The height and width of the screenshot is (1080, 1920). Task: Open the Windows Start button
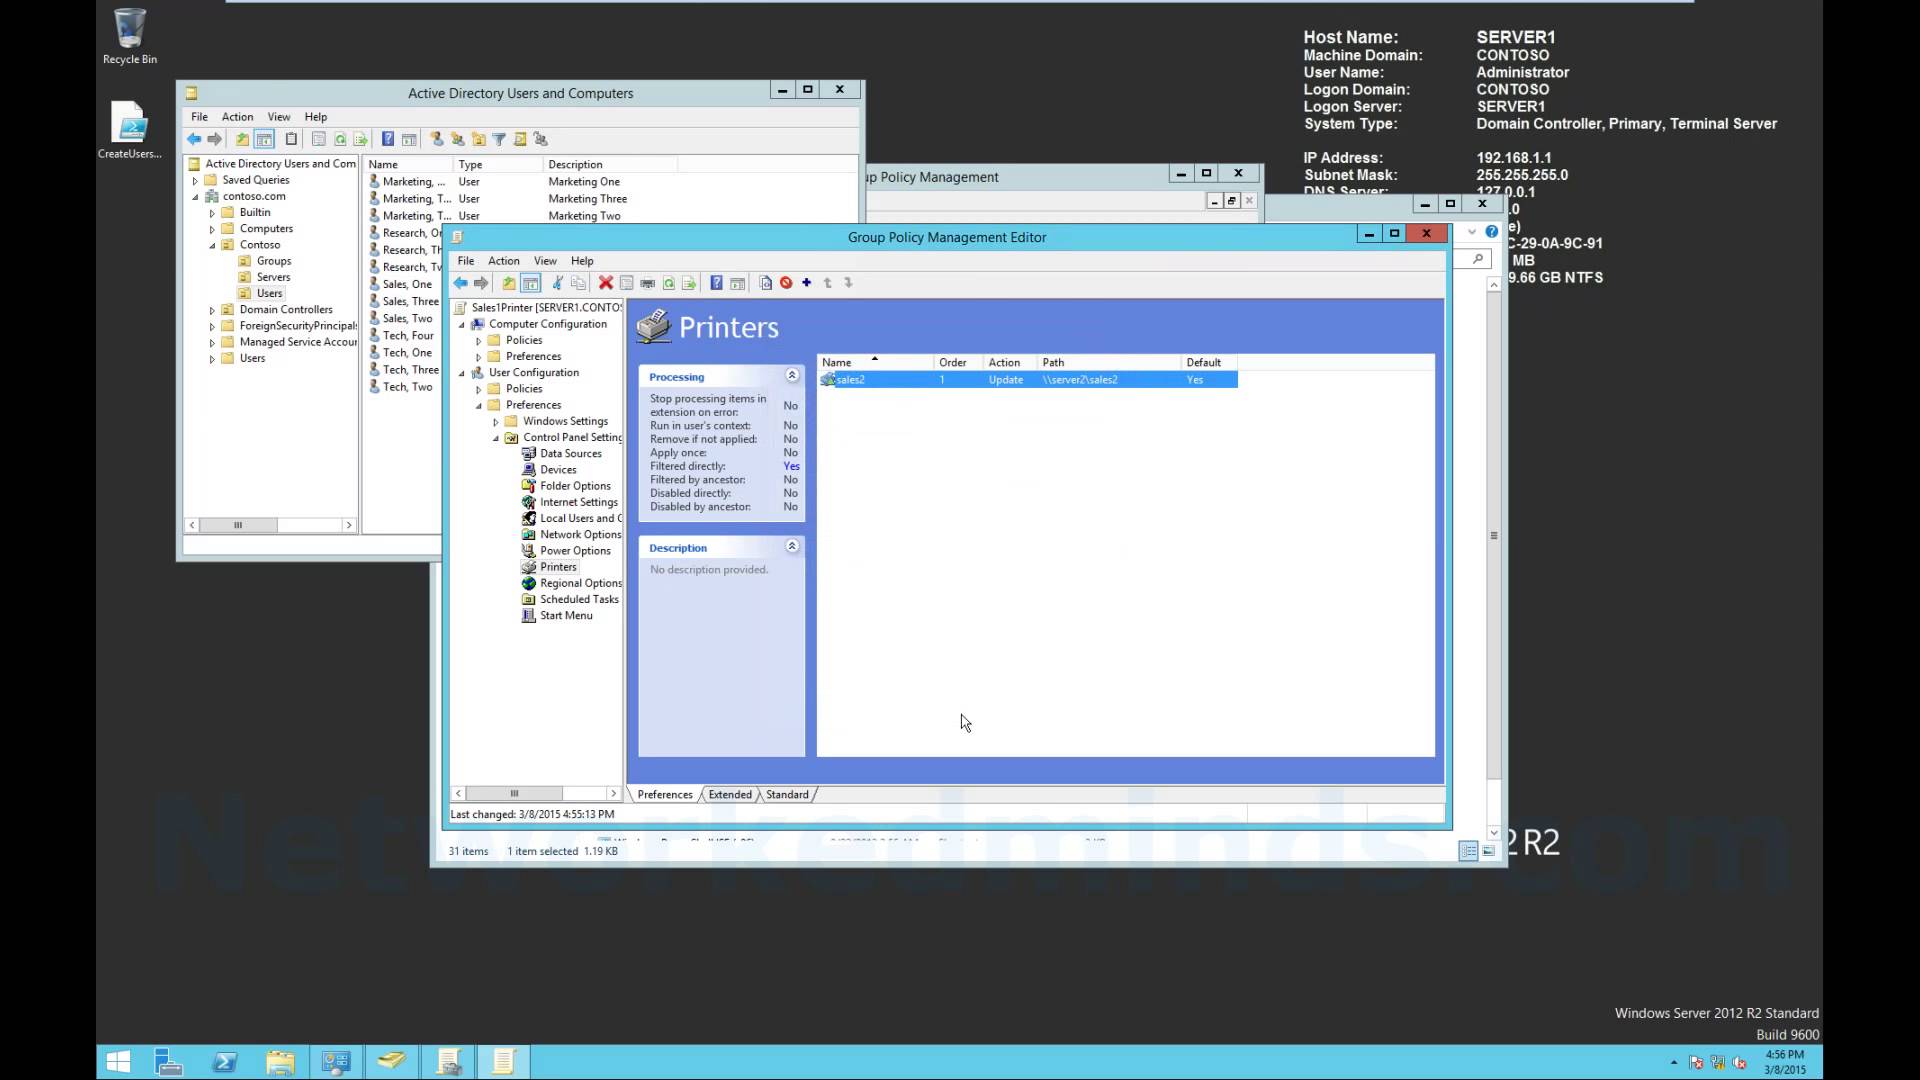click(118, 1062)
